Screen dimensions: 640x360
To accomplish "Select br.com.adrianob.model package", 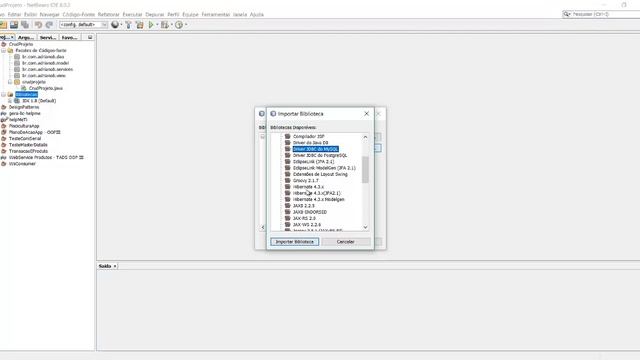I will click(45, 63).
